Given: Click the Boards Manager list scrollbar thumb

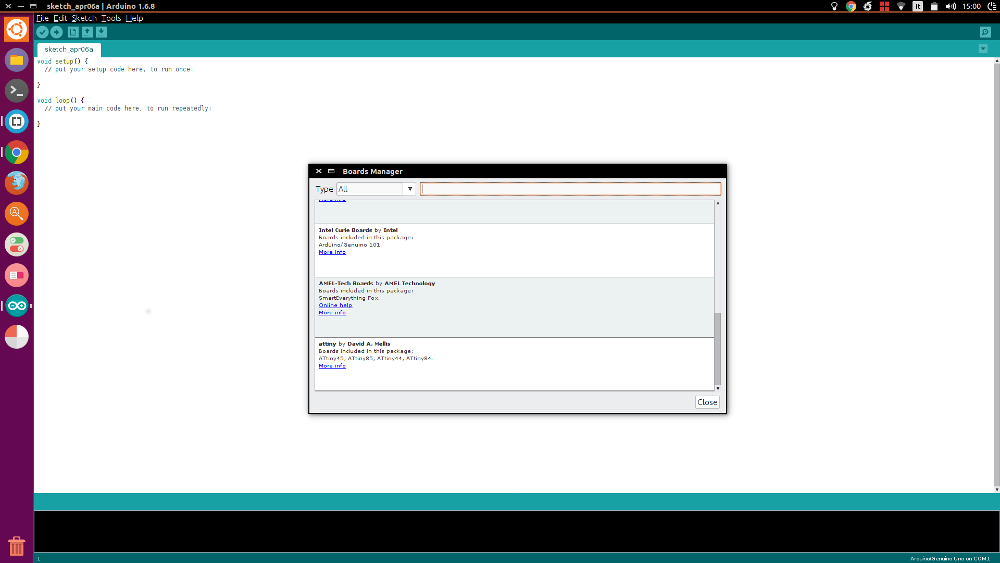Looking at the screenshot, I should [717, 349].
